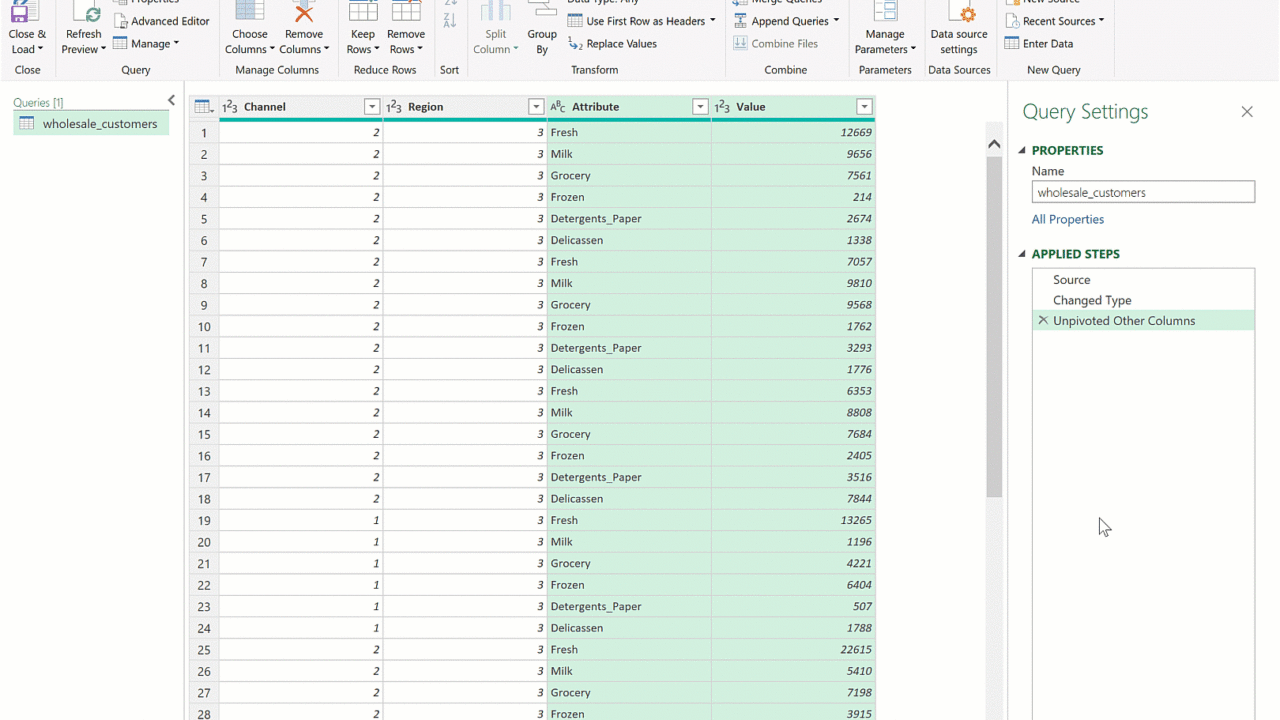Select the Changed Type applied step
The width and height of the screenshot is (1280, 720).
click(x=1092, y=300)
